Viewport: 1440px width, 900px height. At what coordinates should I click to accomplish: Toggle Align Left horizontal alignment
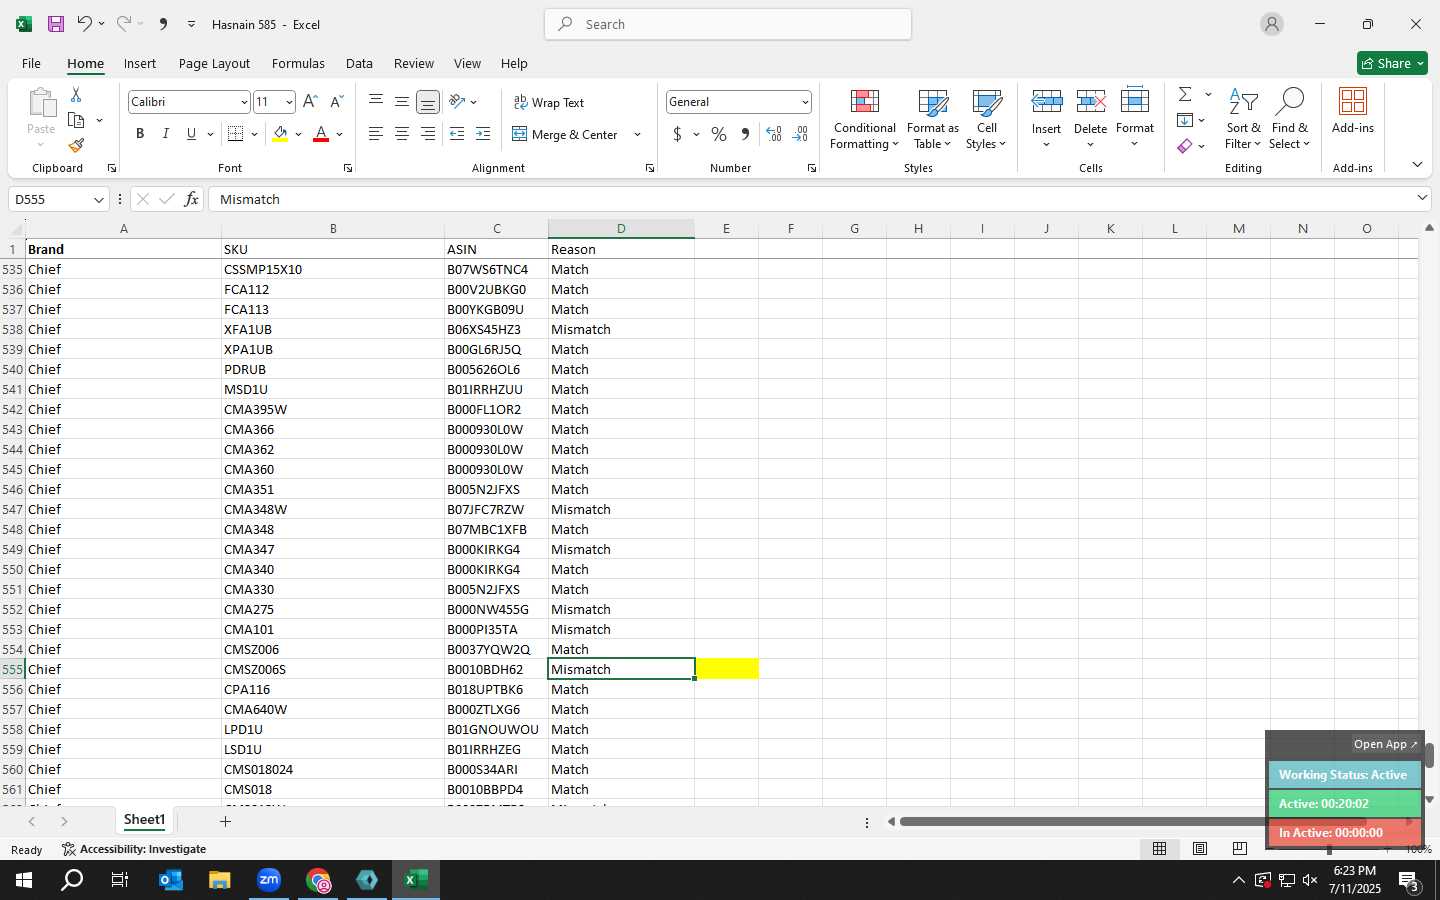pos(376,134)
